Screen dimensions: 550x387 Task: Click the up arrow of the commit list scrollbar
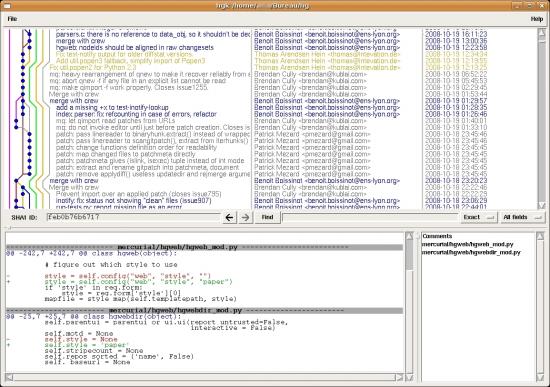click(x=542, y=33)
